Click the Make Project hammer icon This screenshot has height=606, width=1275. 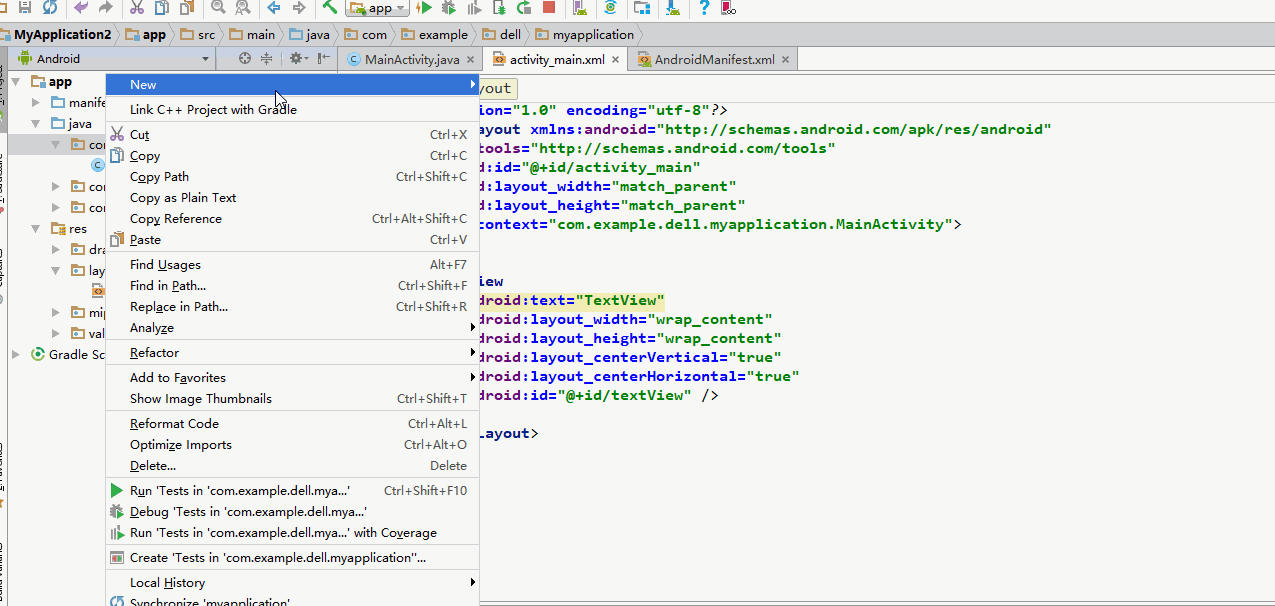click(328, 8)
